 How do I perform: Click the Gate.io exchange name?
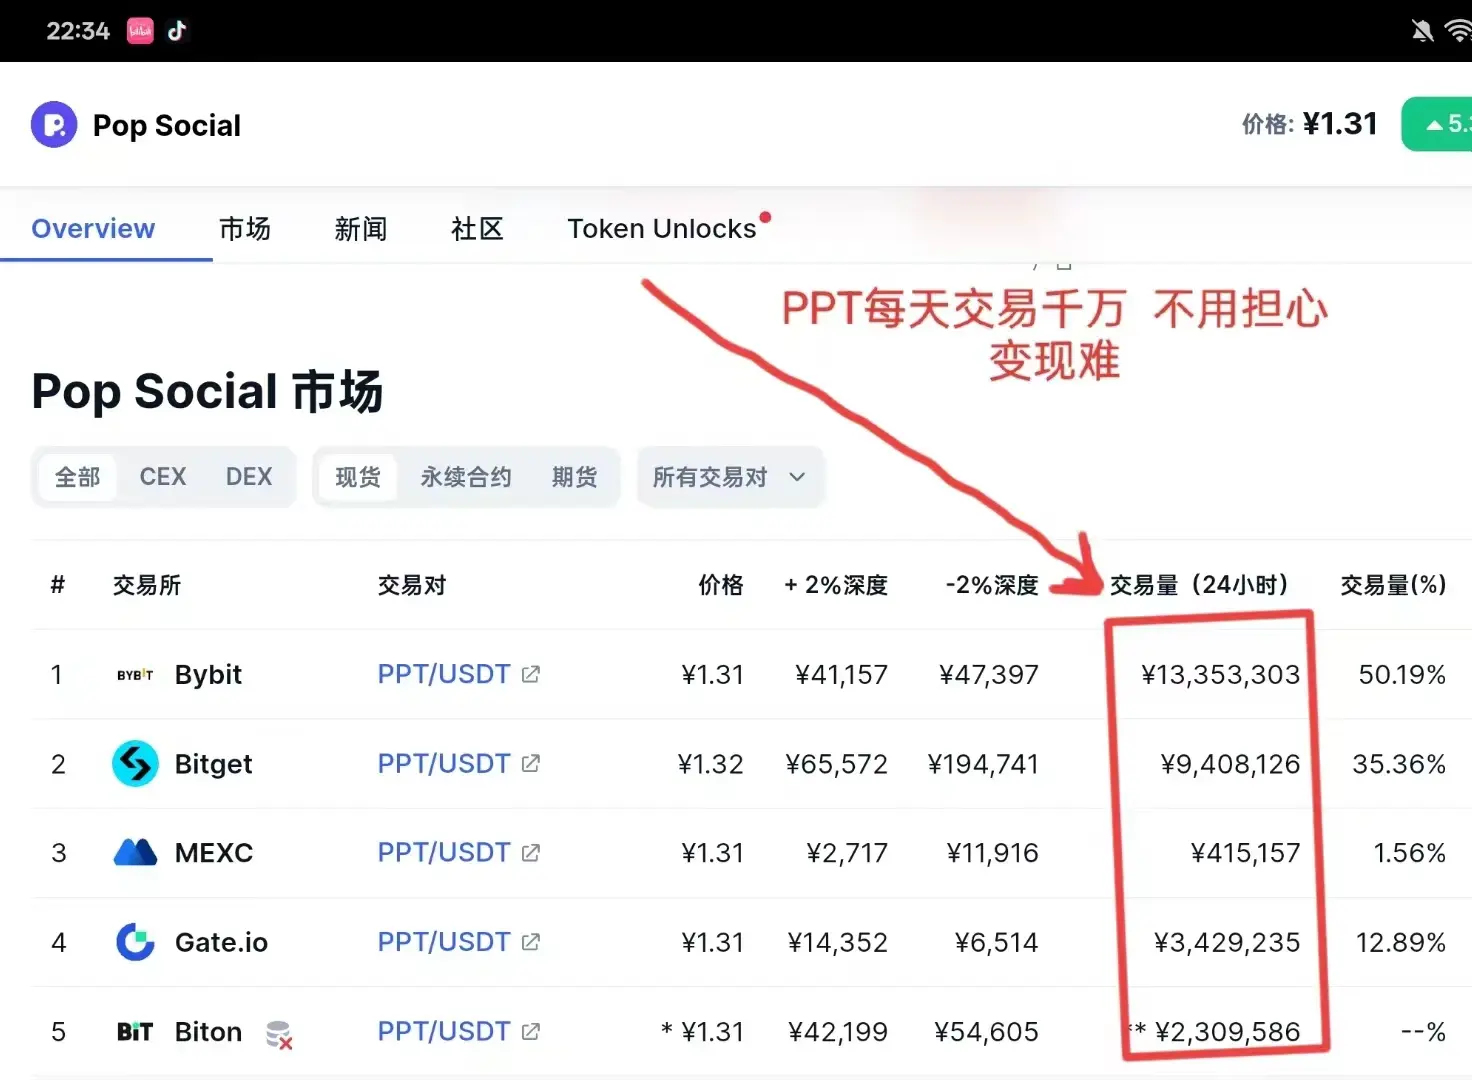(x=221, y=942)
